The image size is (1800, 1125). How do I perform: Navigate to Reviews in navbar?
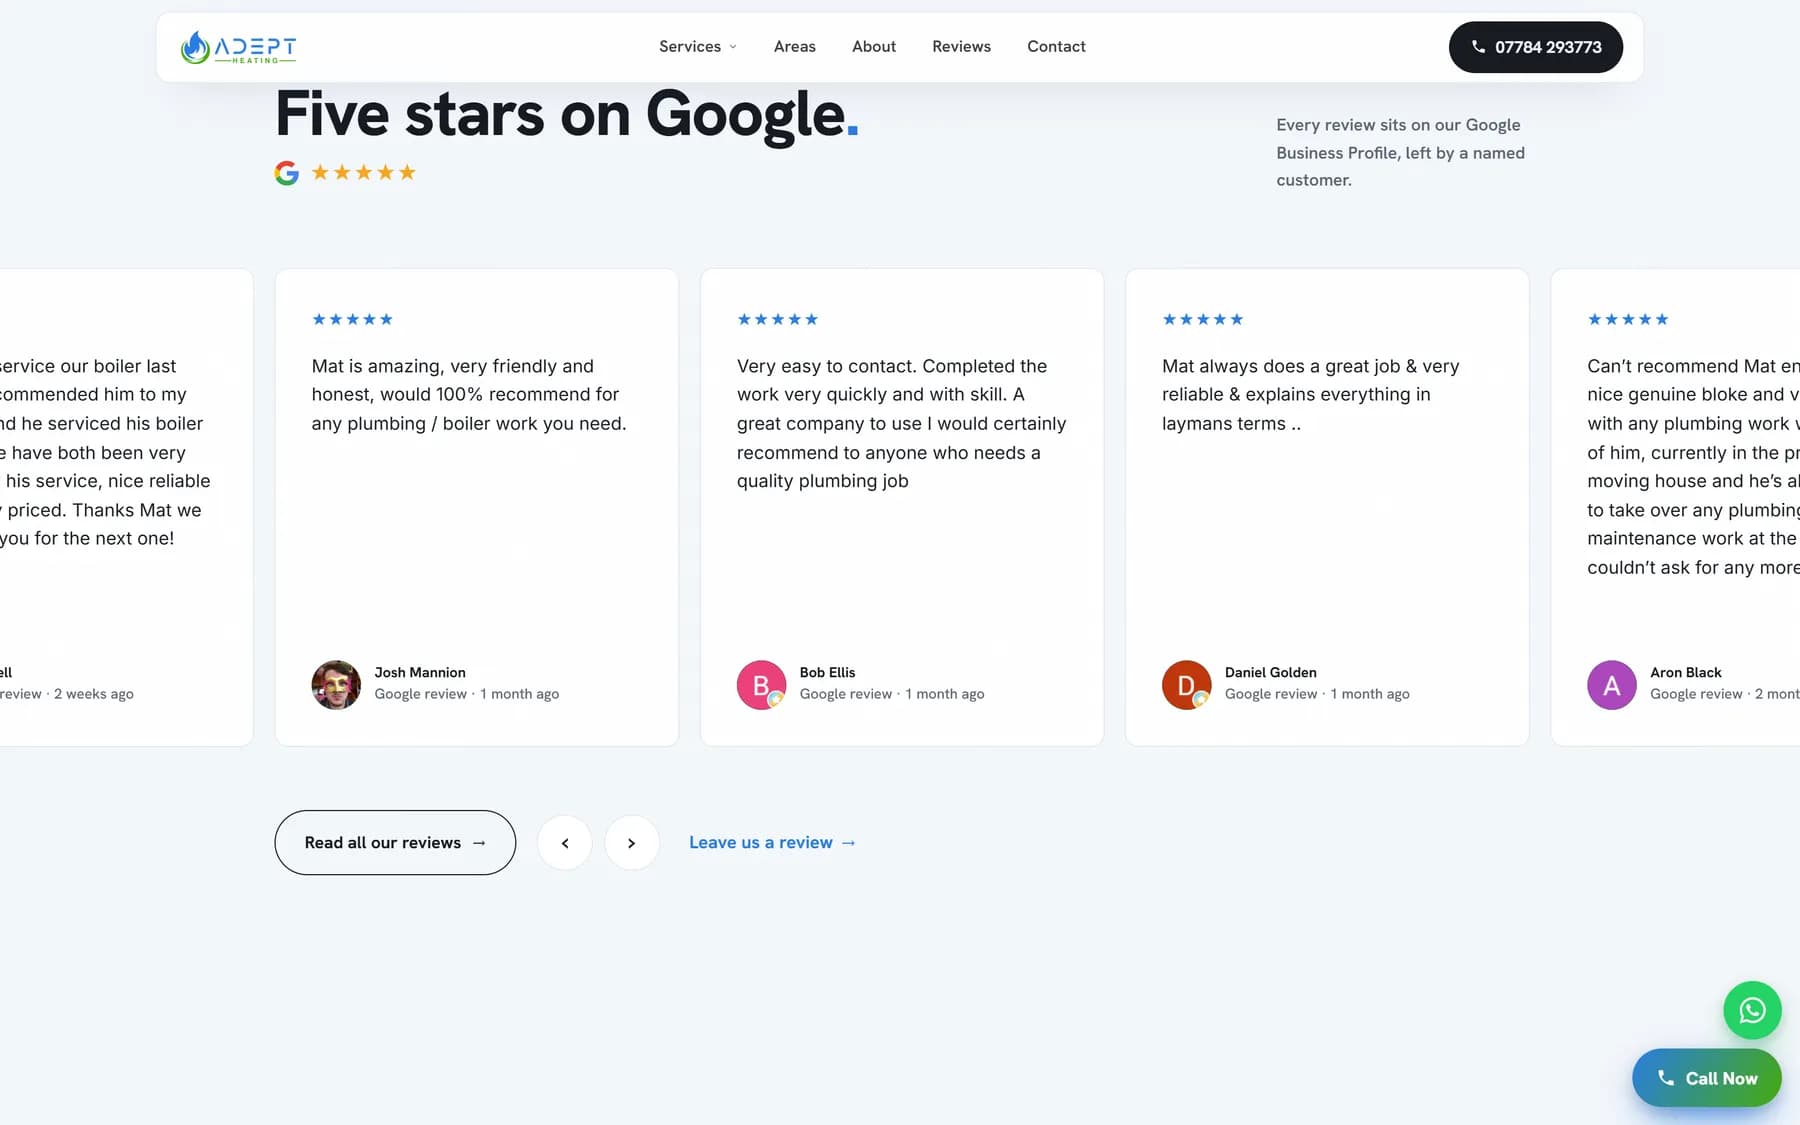(961, 47)
